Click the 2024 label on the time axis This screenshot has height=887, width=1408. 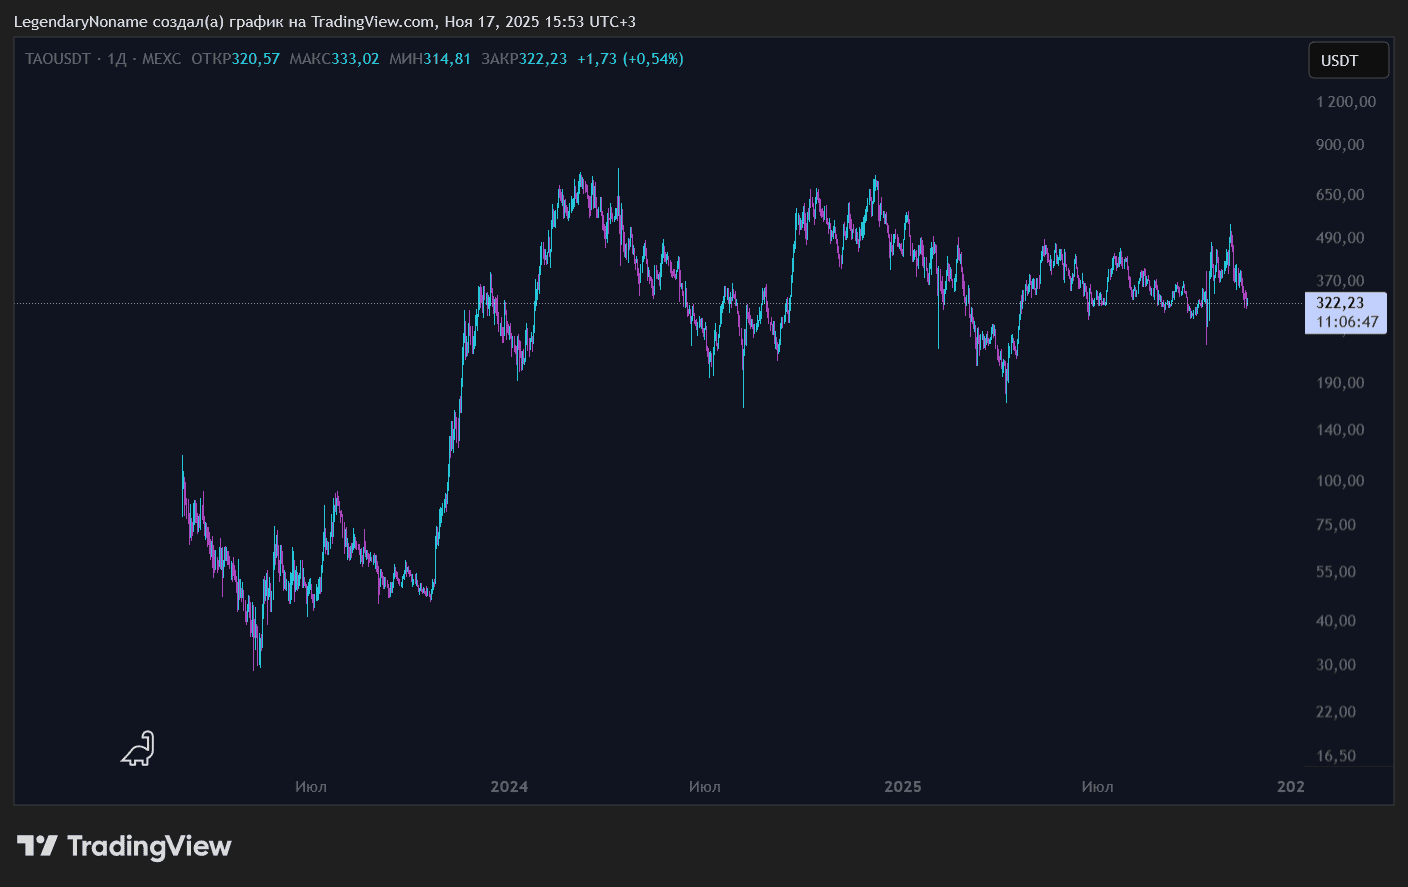pyautogui.click(x=509, y=787)
